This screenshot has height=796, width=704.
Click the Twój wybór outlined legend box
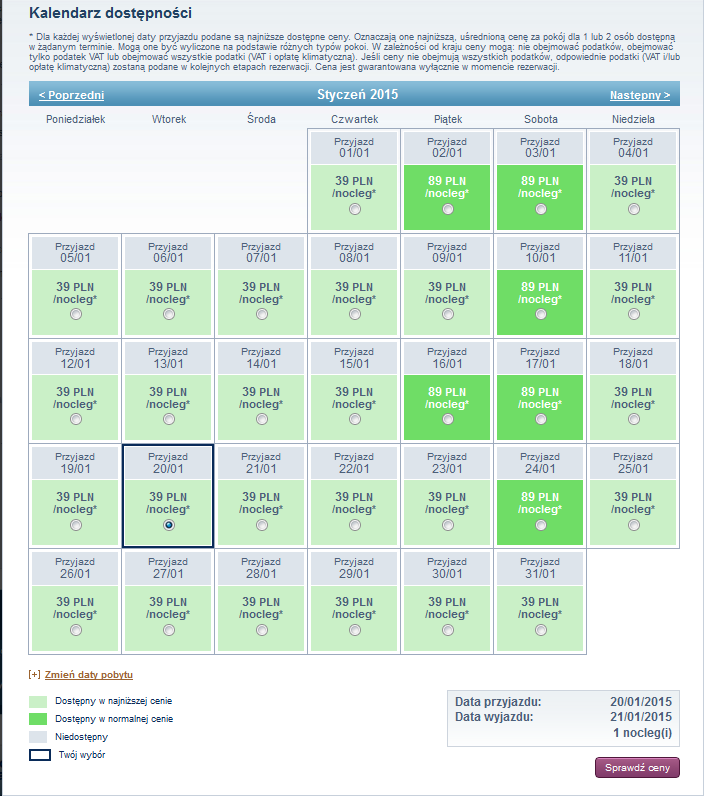[x=40, y=755]
